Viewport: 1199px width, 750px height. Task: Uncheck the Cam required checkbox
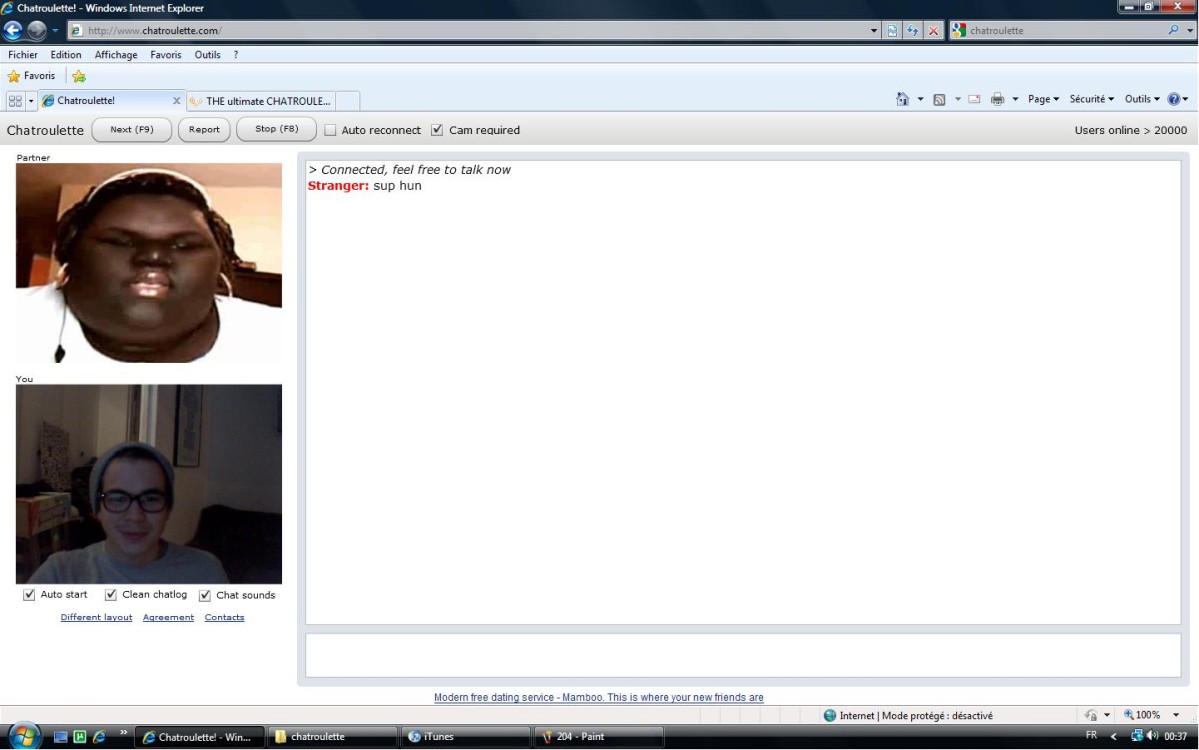[x=437, y=131]
